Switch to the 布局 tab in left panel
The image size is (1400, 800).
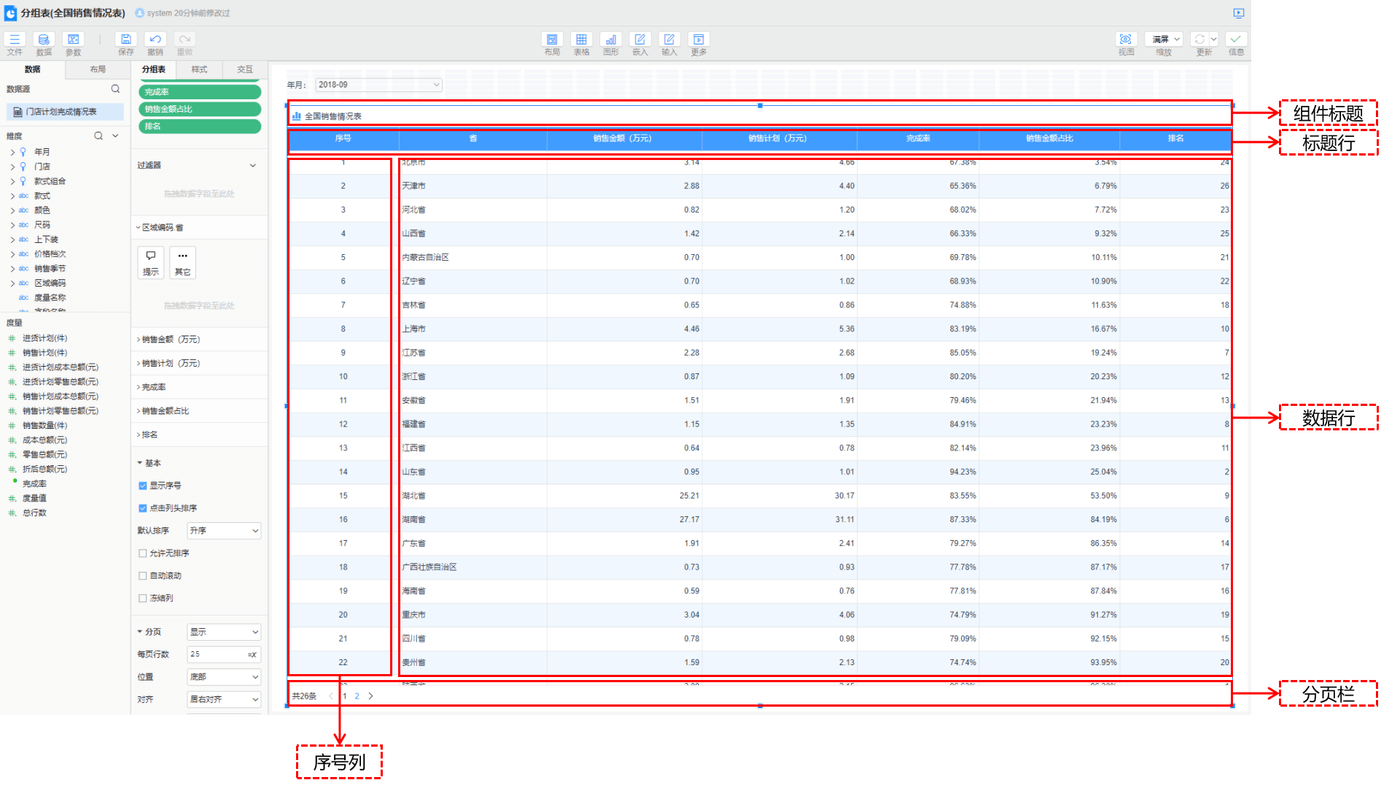[97, 70]
